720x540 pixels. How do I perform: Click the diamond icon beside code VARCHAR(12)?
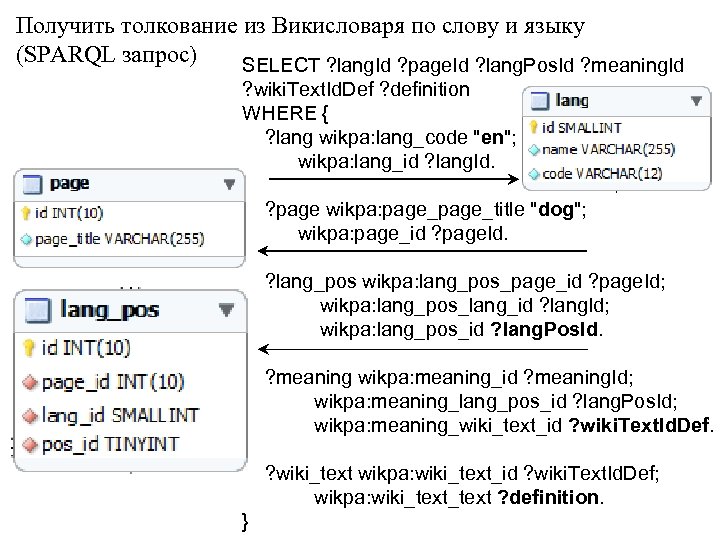coord(534,174)
